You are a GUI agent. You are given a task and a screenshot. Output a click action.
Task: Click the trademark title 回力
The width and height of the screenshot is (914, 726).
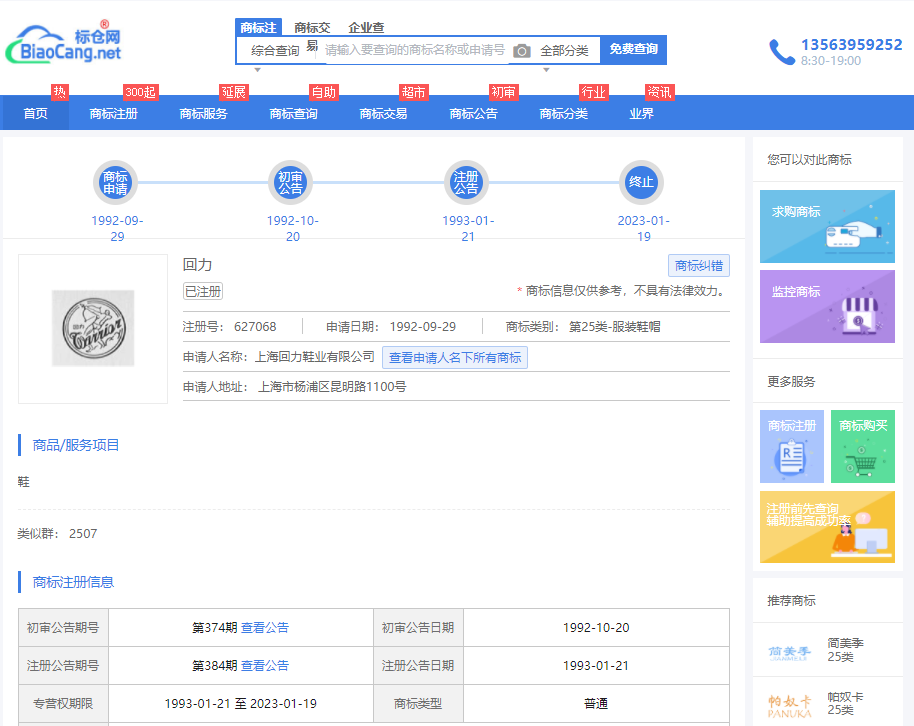(197, 265)
